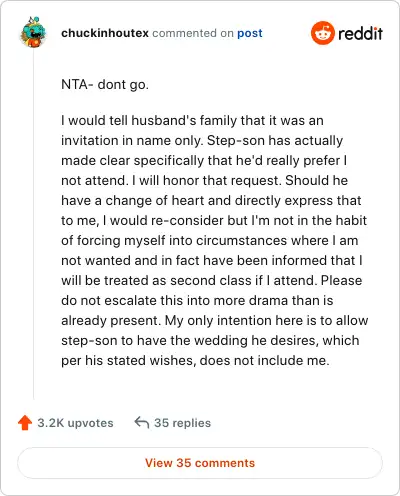Screen dimensions: 400x496
Task: Click line starting 'I would tell husband's family'
Action: point(192,120)
